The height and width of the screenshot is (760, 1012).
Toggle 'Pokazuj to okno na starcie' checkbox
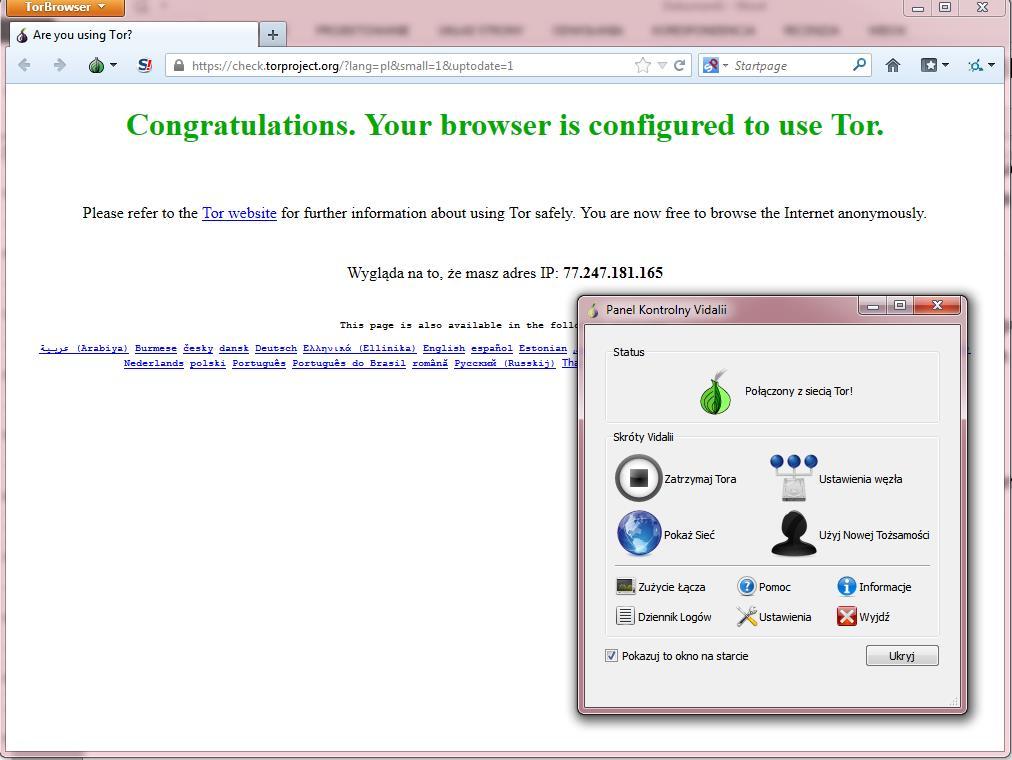(x=611, y=655)
